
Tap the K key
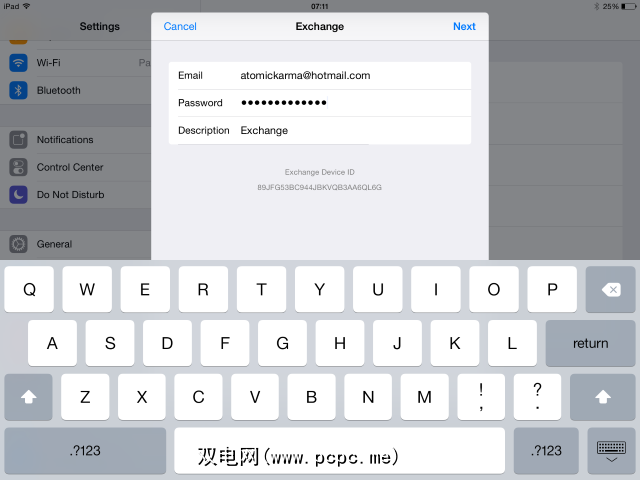(455, 343)
